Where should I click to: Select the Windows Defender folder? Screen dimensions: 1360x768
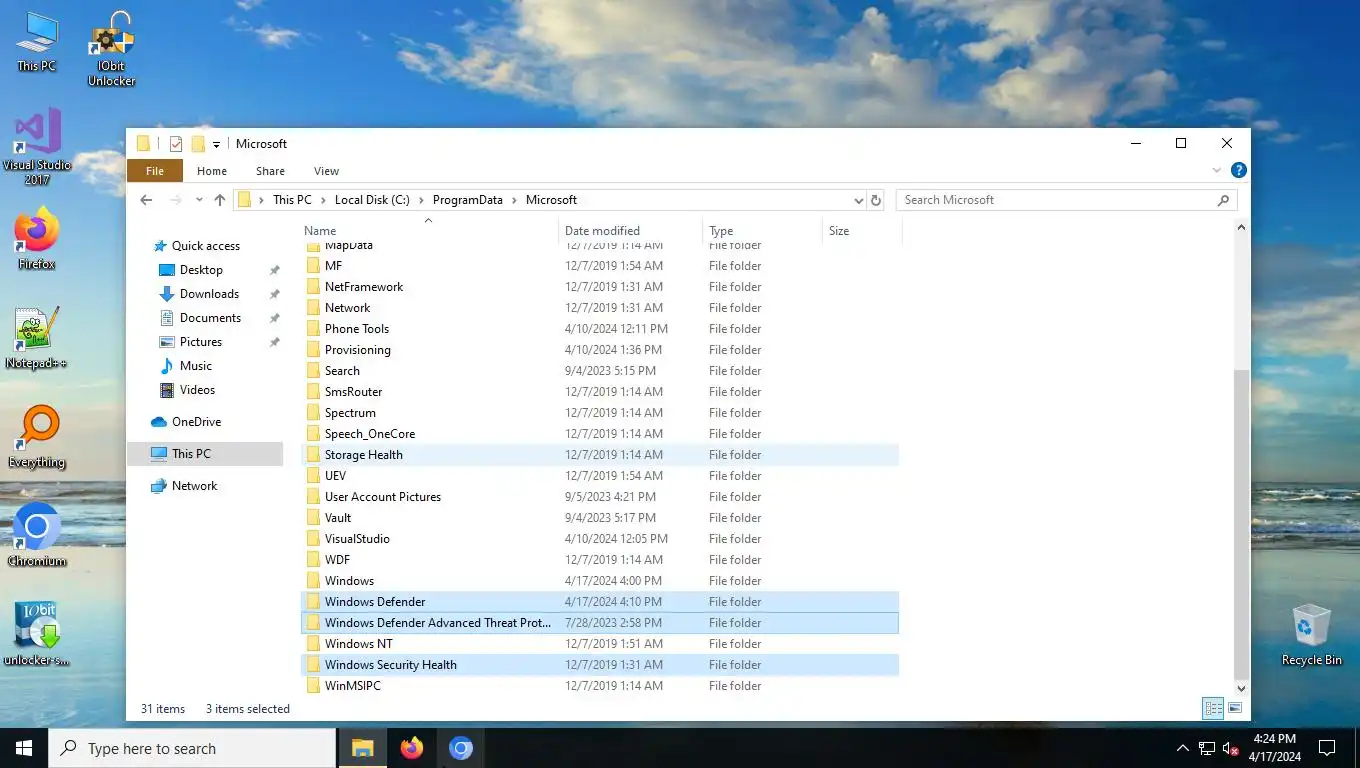[x=600, y=602]
